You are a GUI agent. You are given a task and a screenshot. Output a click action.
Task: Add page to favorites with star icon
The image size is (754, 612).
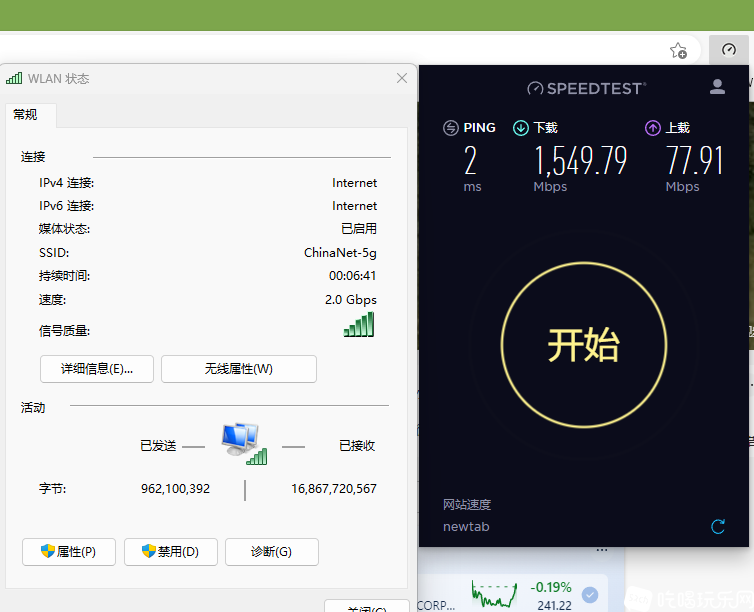point(679,50)
